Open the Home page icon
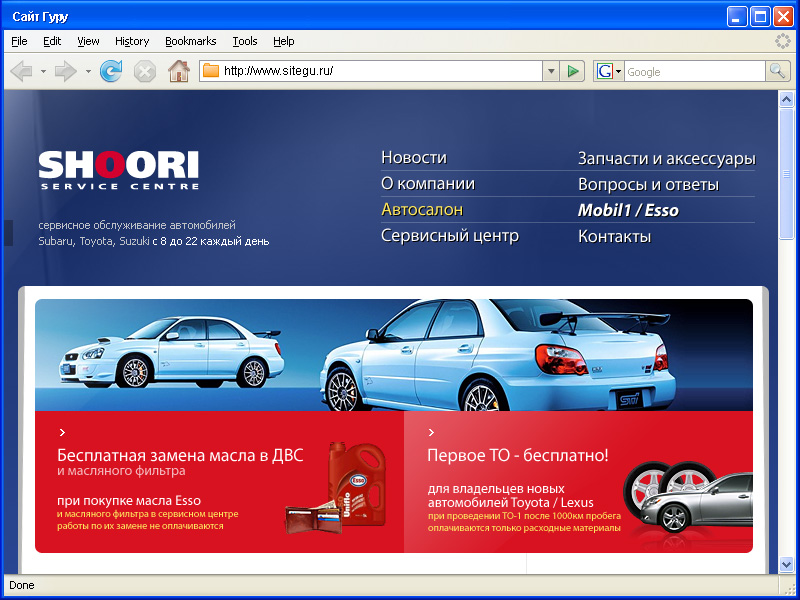 click(179, 71)
